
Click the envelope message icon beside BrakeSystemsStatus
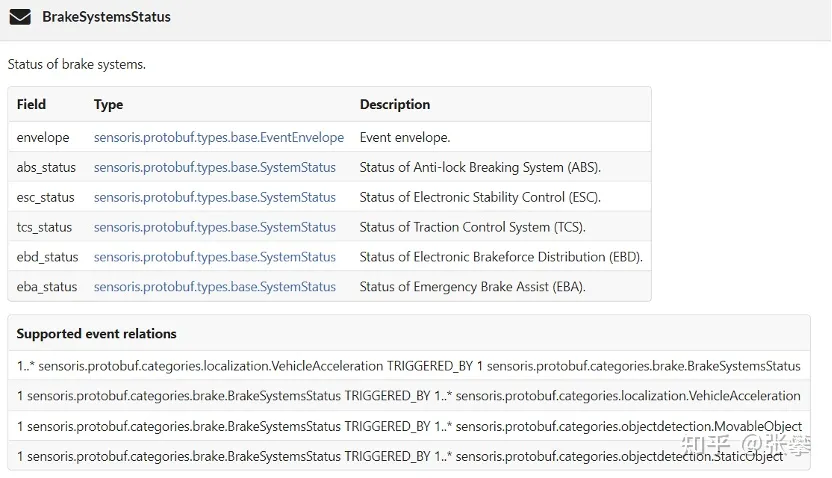tap(20, 17)
